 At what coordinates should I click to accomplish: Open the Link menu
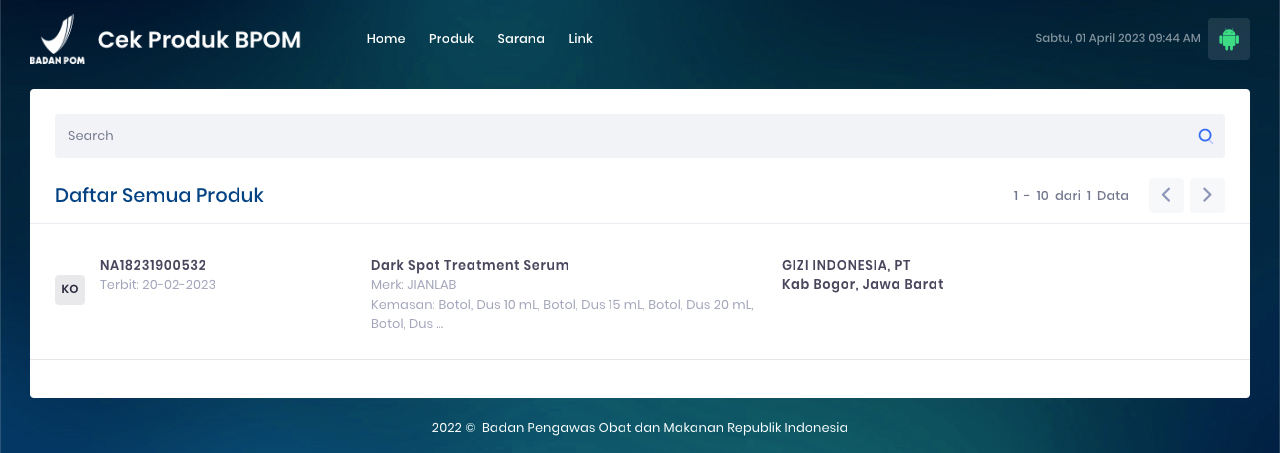pos(580,39)
